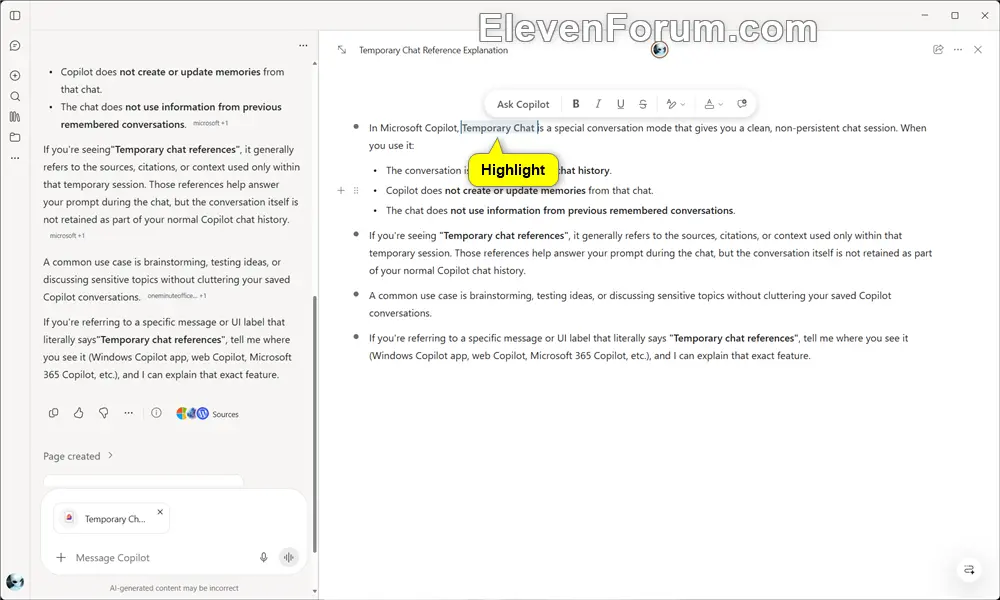
Task: Expand the Page created entry
Action: pos(78,456)
